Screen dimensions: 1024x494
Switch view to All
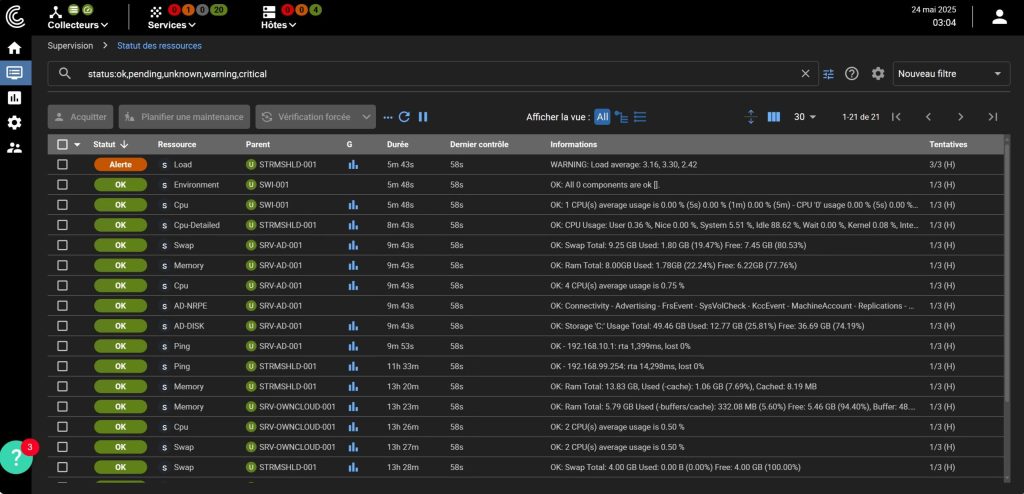[x=602, y=117]
